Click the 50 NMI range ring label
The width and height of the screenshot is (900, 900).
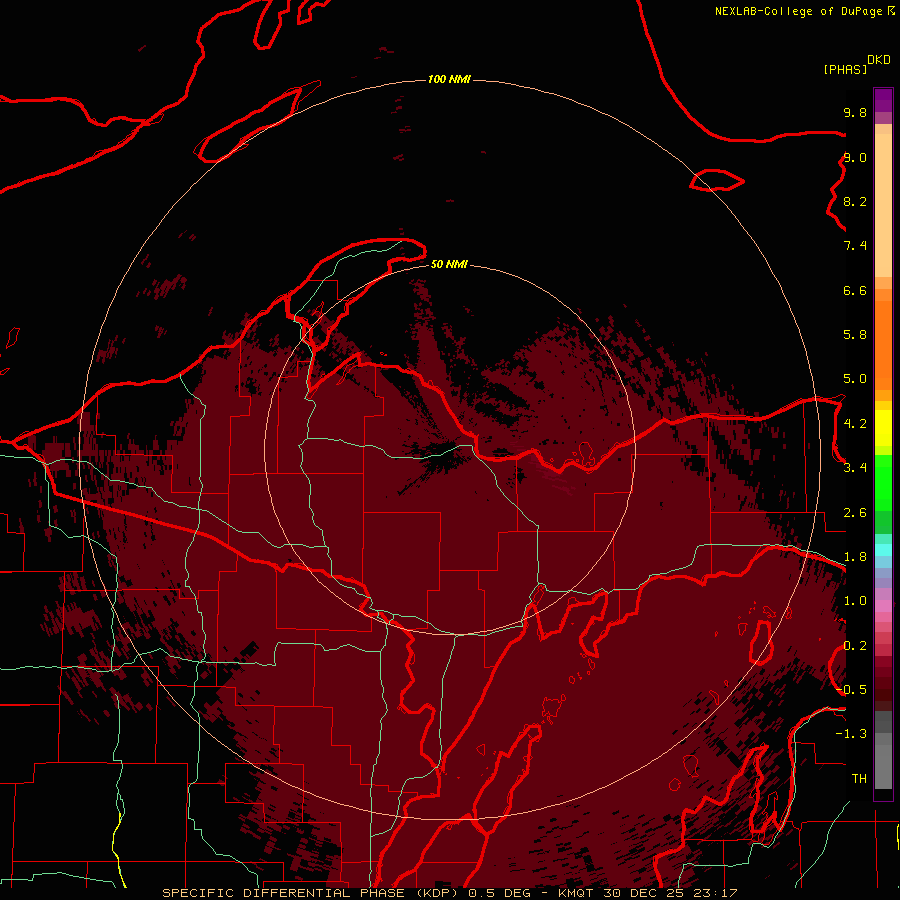449,264
